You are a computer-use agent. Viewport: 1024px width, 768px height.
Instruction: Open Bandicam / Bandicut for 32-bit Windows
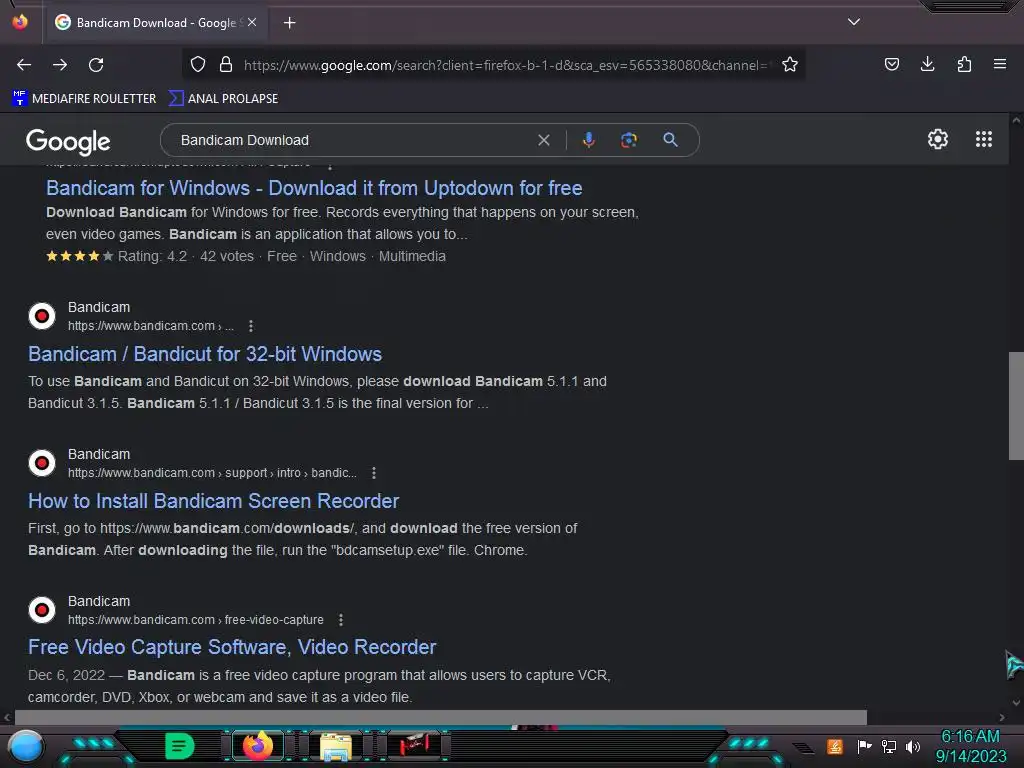coord(205,354)
